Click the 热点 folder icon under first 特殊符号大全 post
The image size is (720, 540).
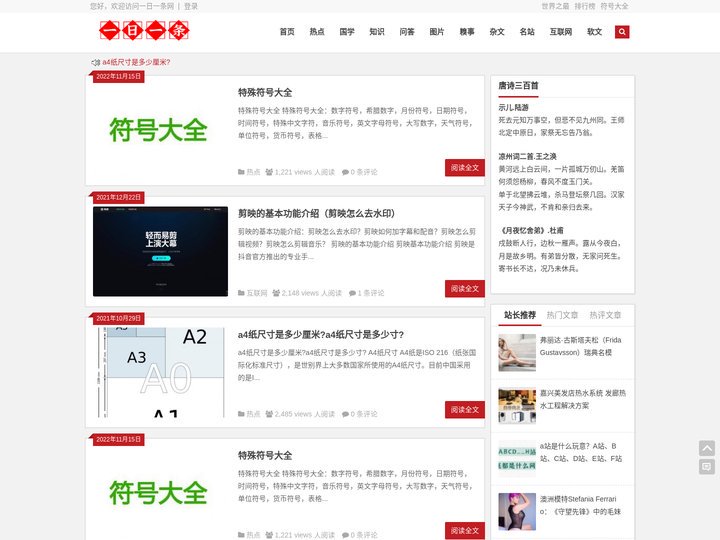click(241, 172)
